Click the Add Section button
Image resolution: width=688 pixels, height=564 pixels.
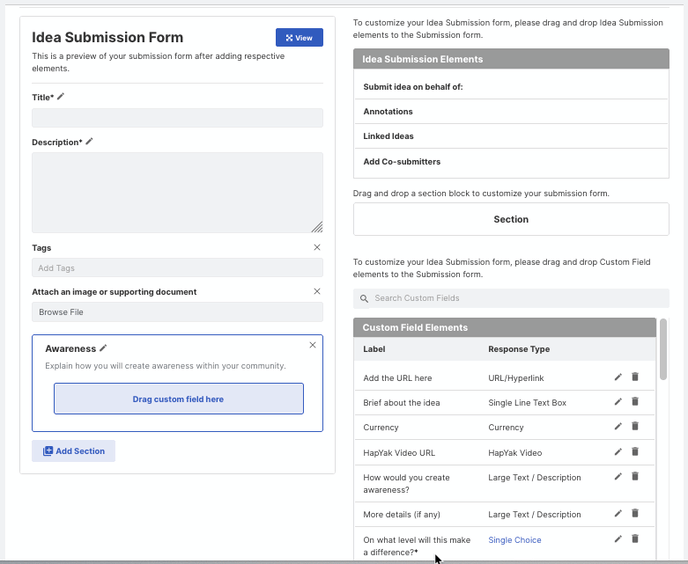coord(73,451)
